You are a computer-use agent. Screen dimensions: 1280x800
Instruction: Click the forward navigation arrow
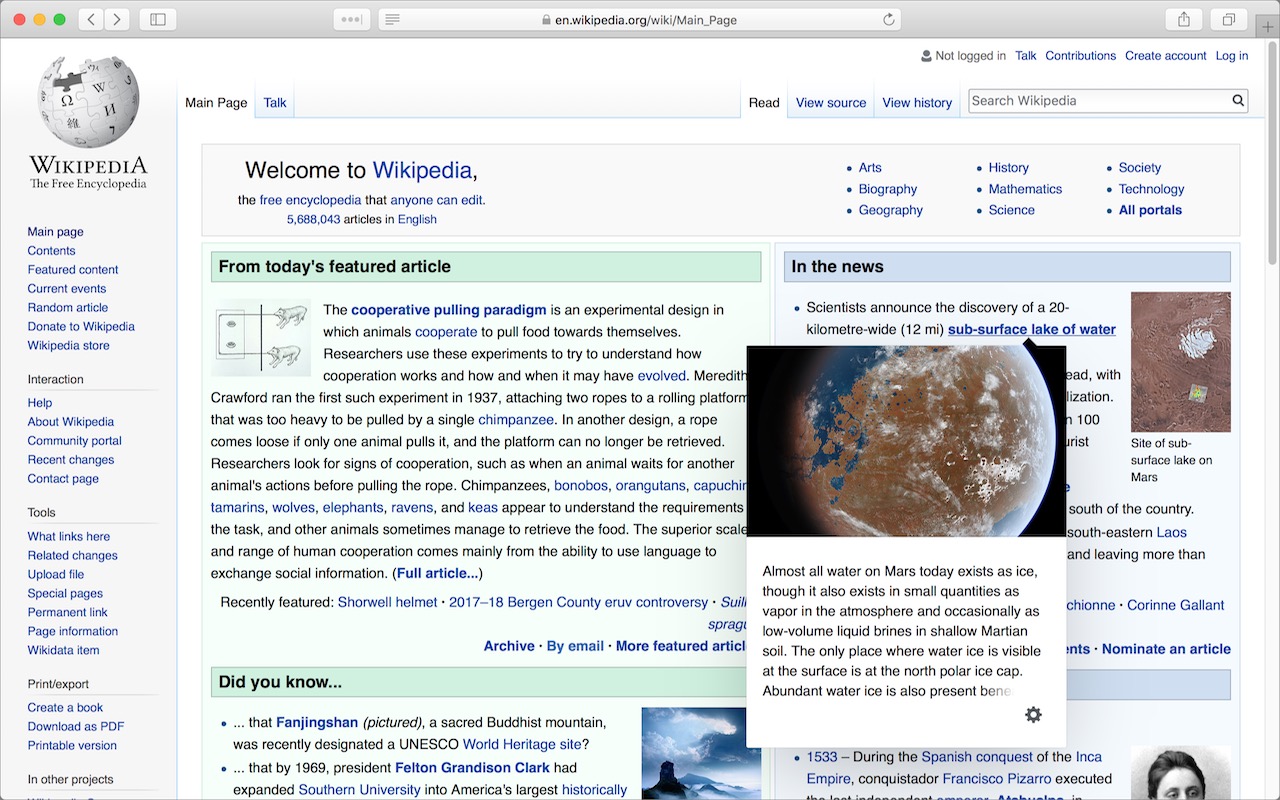click(x=119, y=18)
